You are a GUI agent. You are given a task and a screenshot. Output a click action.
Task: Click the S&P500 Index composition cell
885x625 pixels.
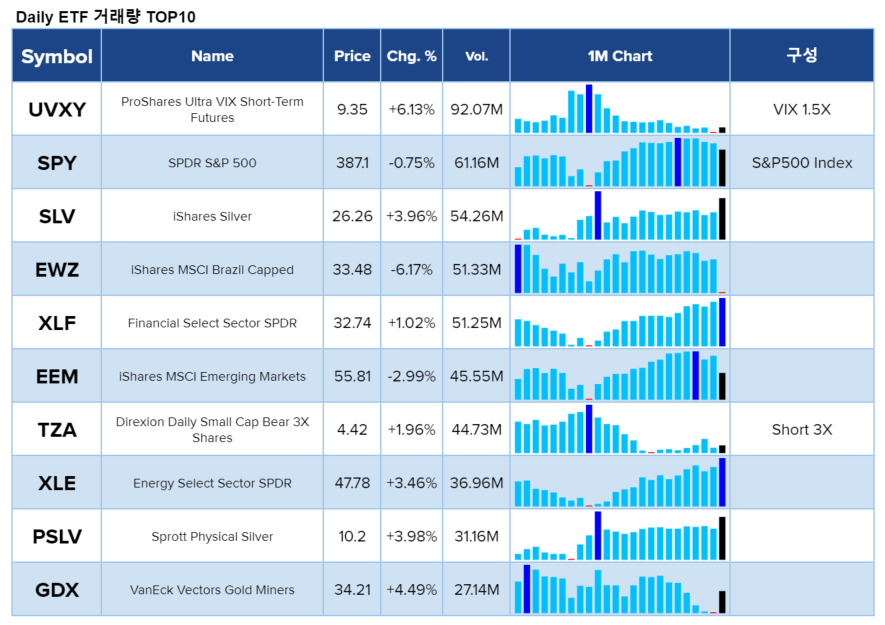pyautogui.click(x=802, y=163)
